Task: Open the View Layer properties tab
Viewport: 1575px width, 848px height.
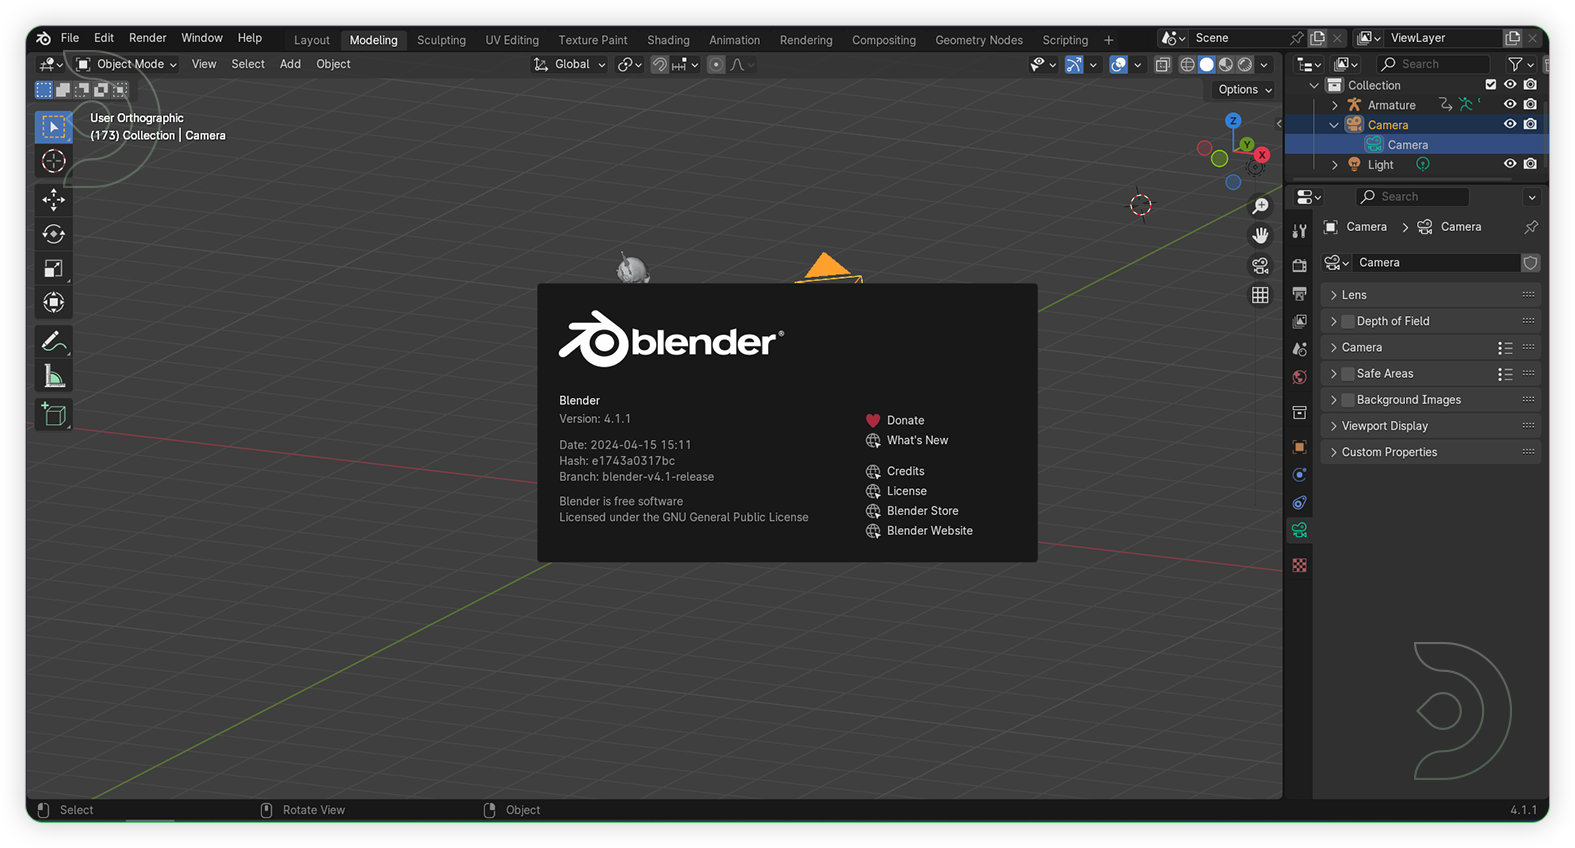Action: click(x=1299, y=321)
